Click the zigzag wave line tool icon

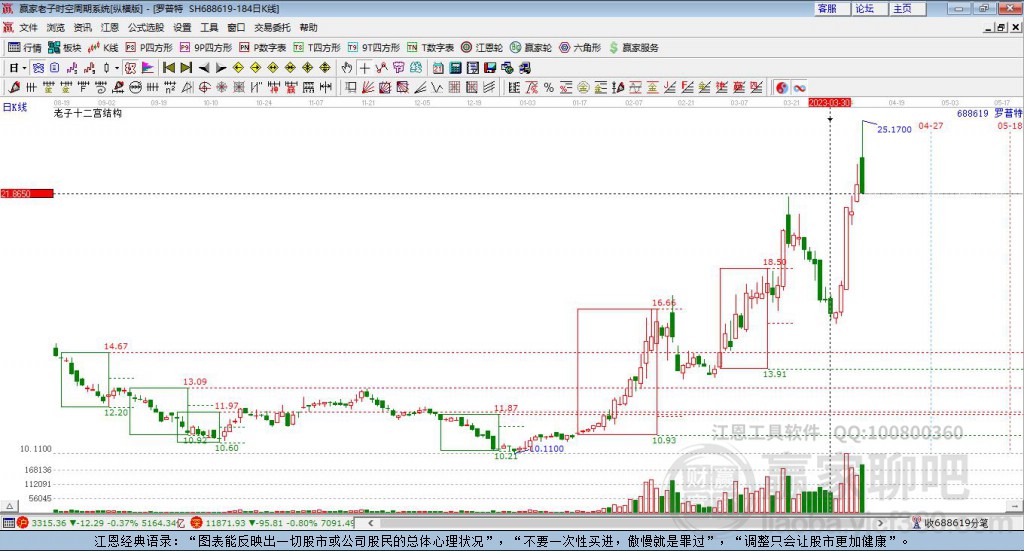click(x=438, y=87)
